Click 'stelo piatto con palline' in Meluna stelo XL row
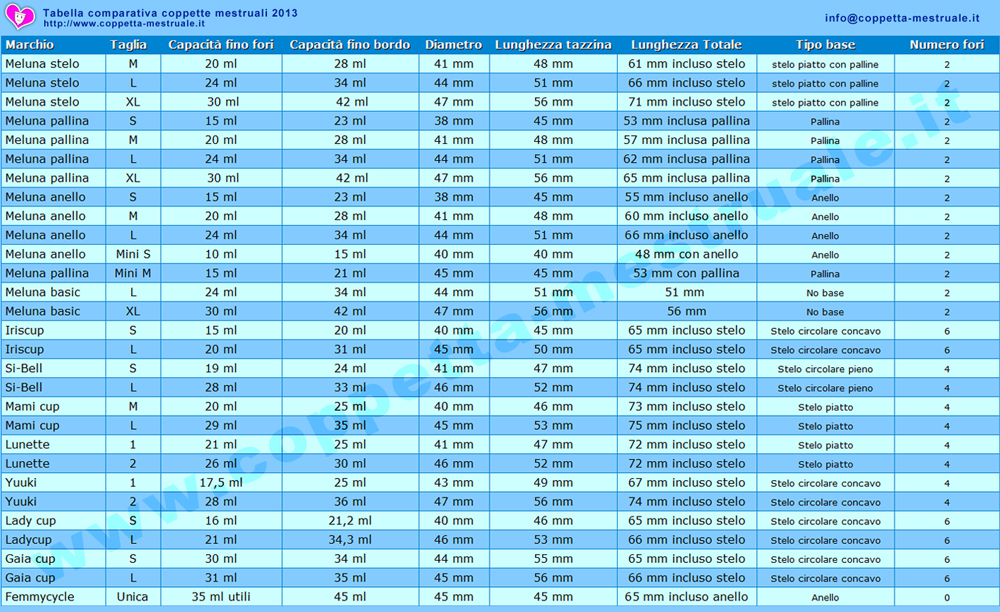Image resolution: width=1000 pixels, height=612 pixels. [825, 103]
